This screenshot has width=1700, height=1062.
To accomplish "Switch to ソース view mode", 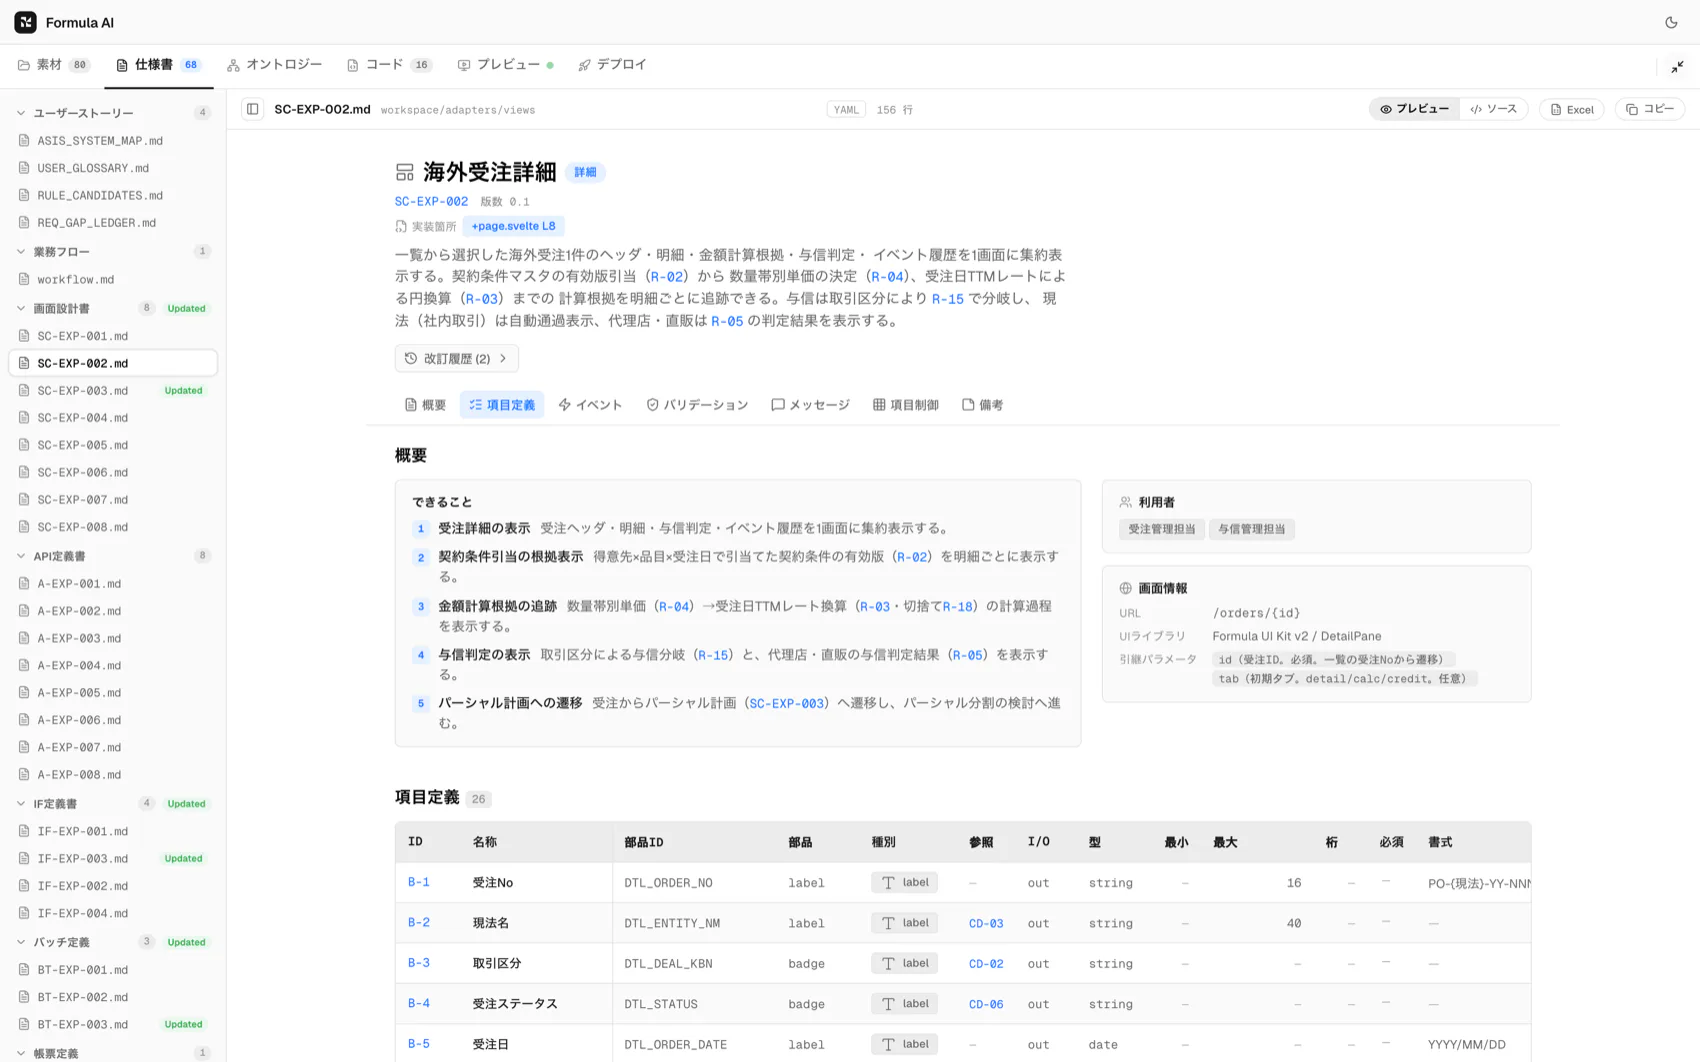I will (x=1493, y=109).
